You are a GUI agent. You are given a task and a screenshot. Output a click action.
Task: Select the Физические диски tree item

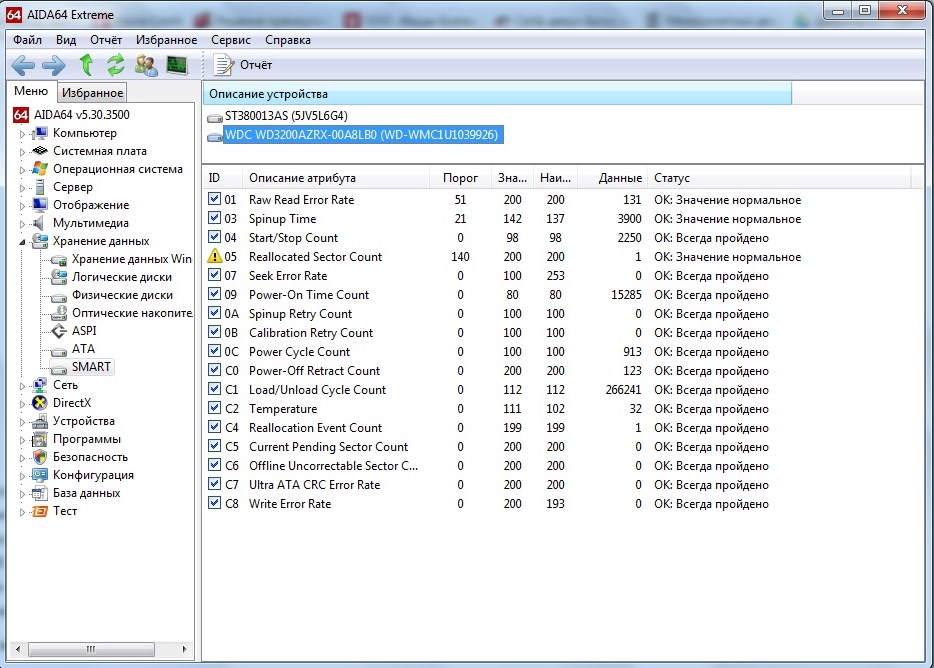[122, 295]
